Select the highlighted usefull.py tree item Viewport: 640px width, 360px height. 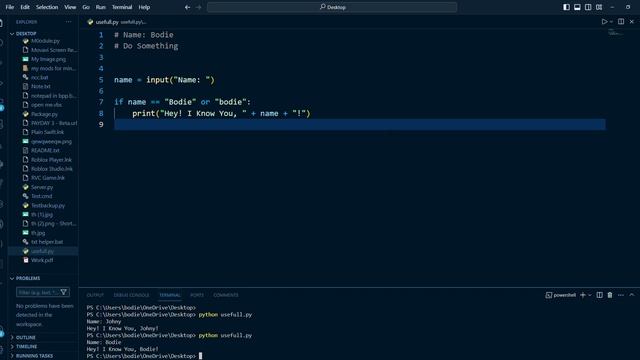(42, 251)
